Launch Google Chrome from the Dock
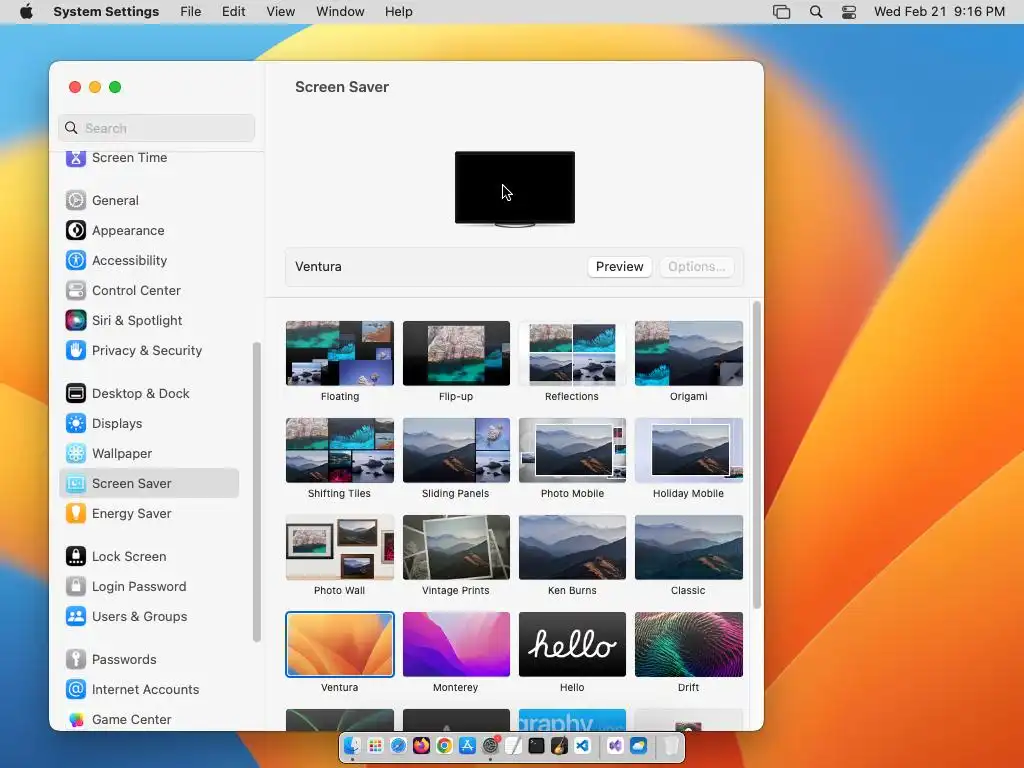Image resolution: width=1024 pixels, height=768 pixels. (x=444, y=746)
